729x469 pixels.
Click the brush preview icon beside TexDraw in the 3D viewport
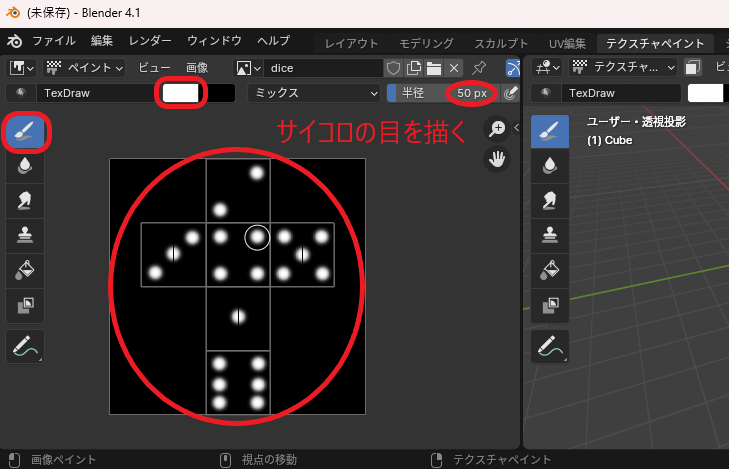click(x=545, y=93)
